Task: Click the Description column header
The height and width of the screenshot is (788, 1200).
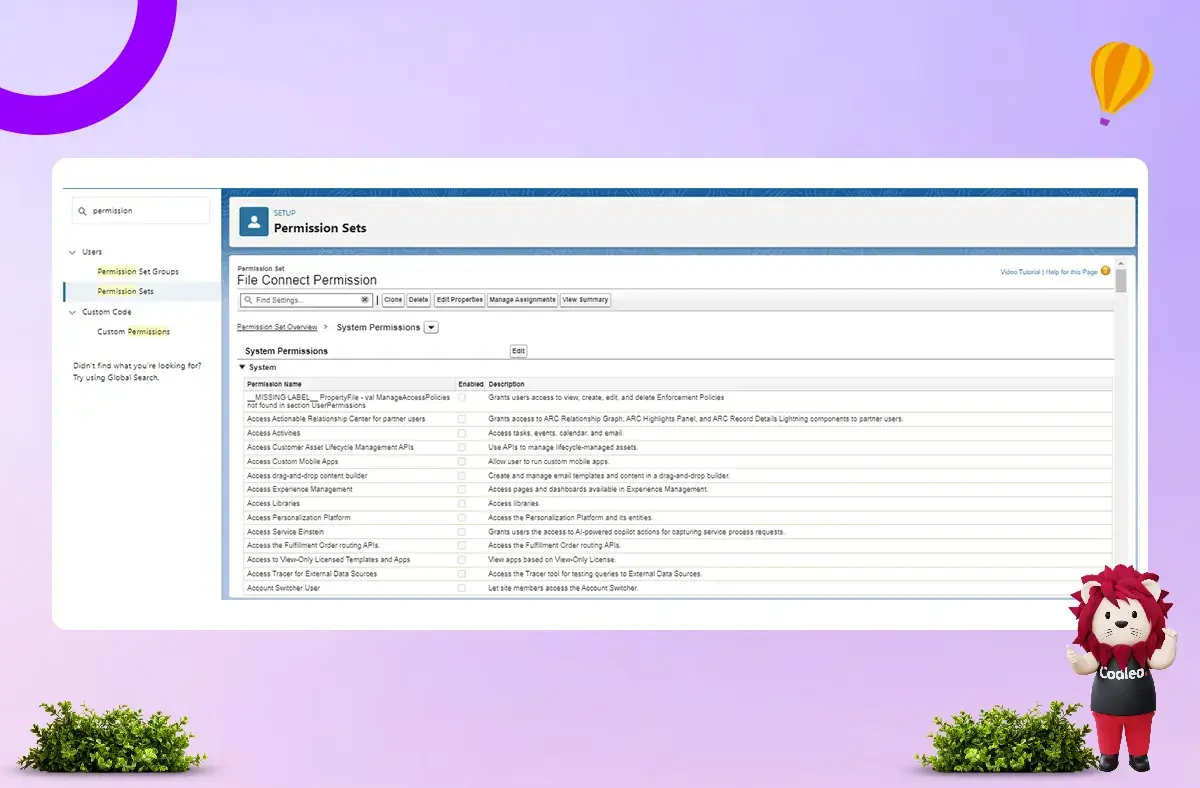Action: pos(506,384)
